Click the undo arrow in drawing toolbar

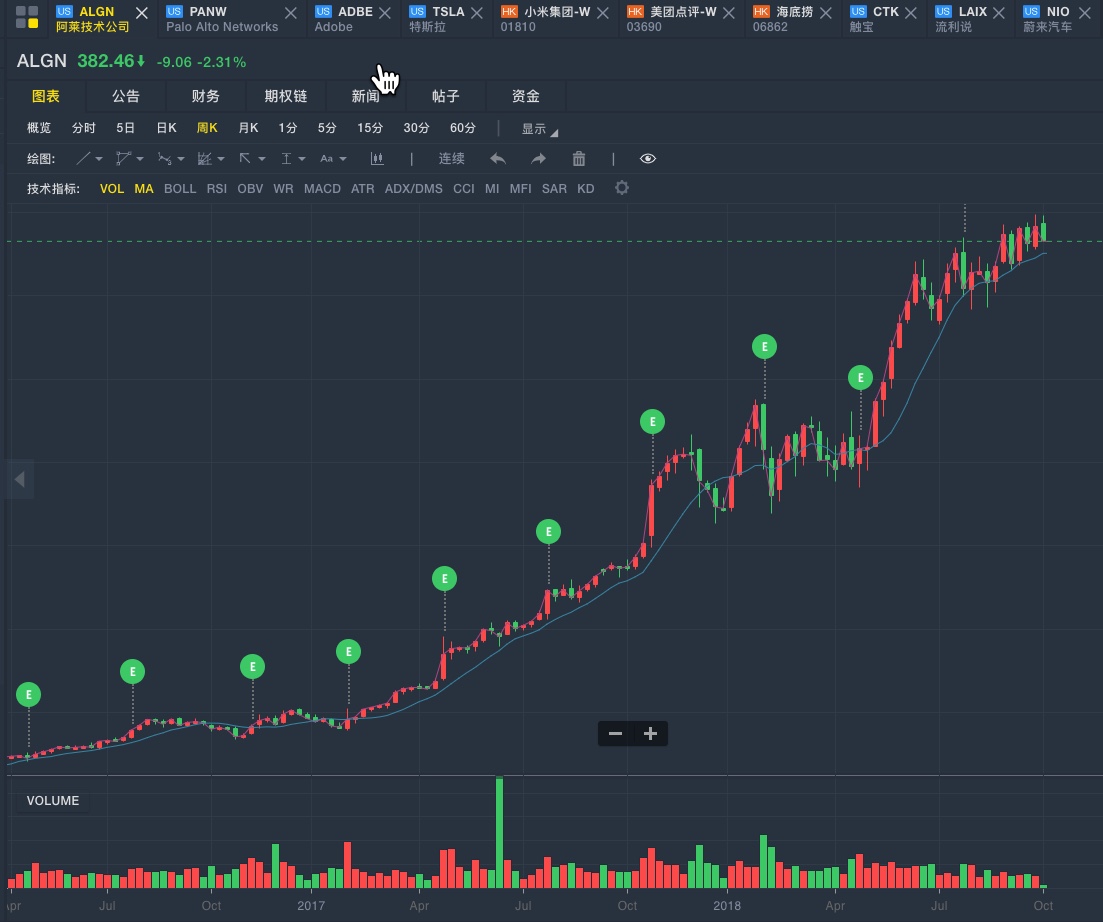(498, 159)
